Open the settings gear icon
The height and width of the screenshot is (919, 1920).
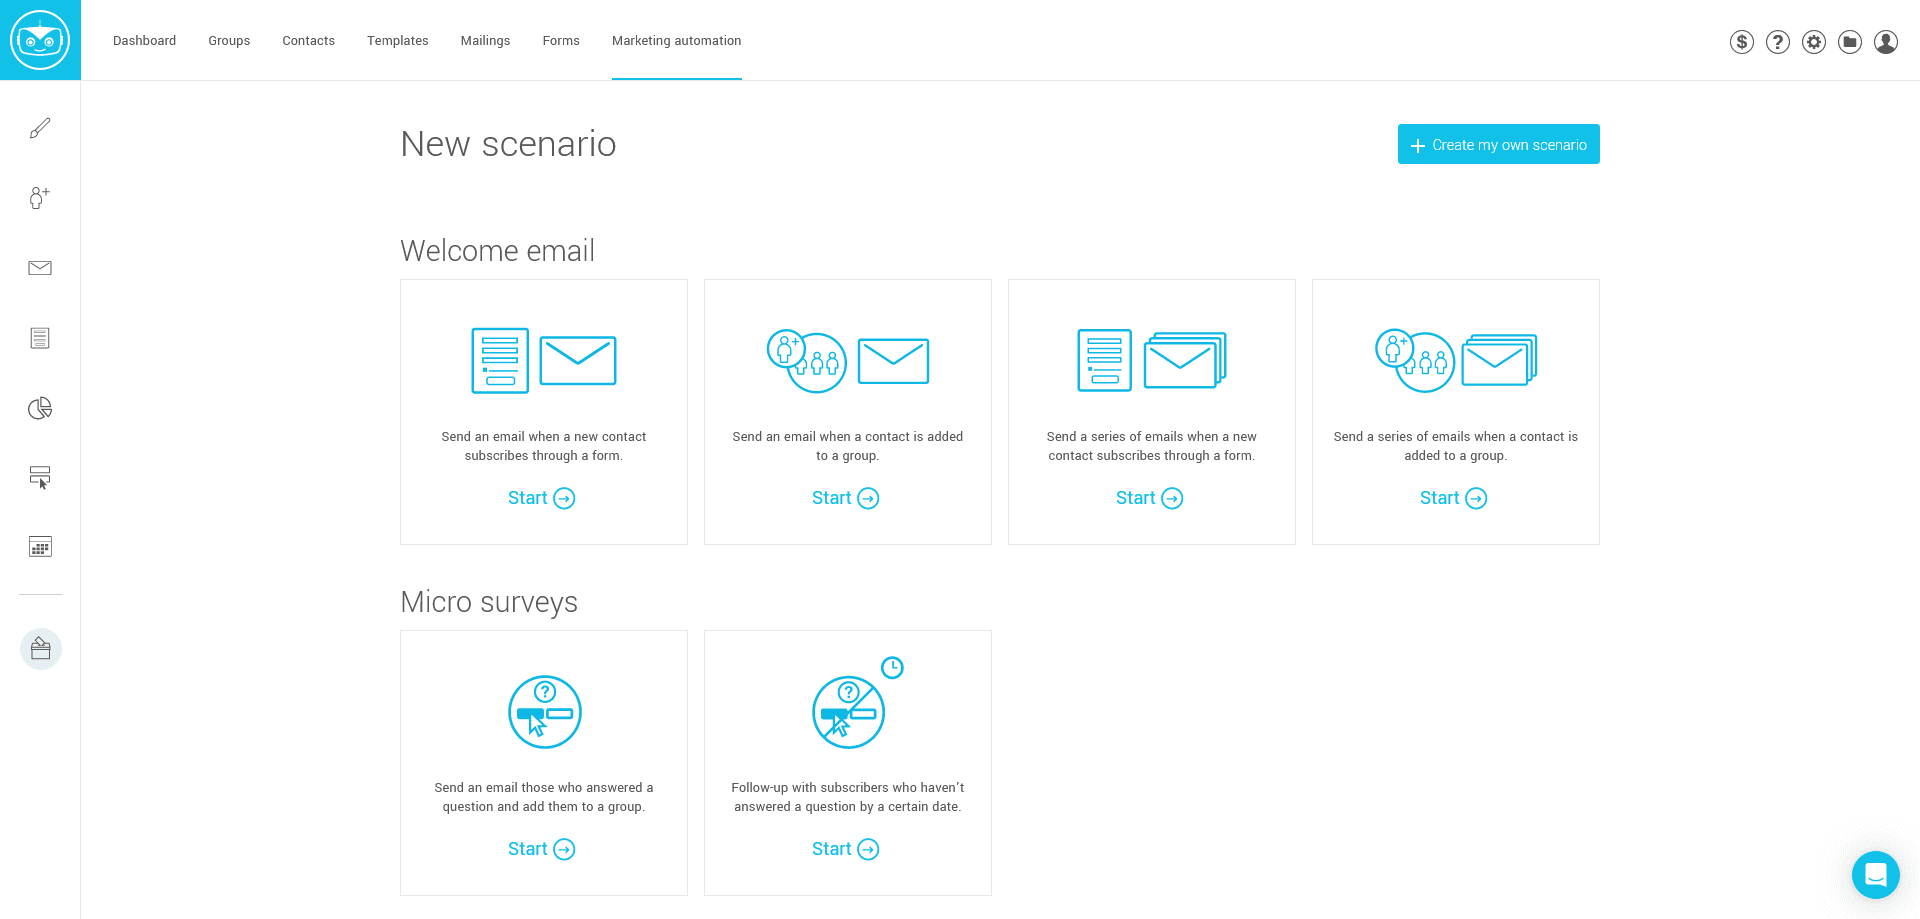click(1813, 41)
